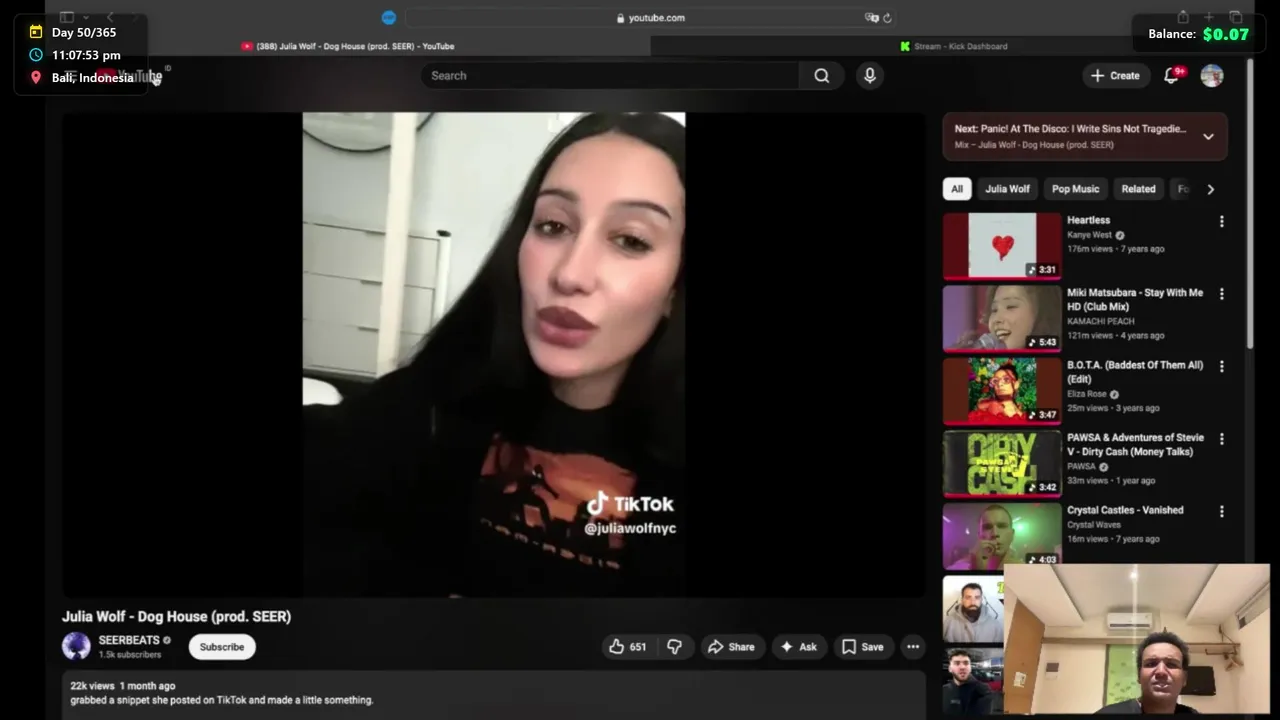Viewport: 1280px width, 720px height.
Task: Open options for Stay With Me video
Action: (1221, 294)
